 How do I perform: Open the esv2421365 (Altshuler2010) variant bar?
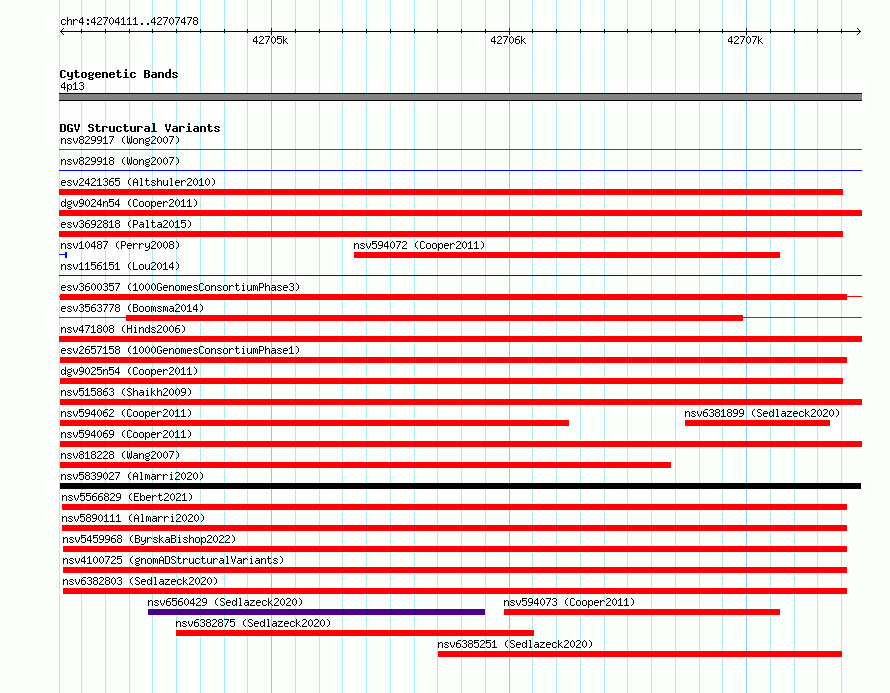click(451, 192)
